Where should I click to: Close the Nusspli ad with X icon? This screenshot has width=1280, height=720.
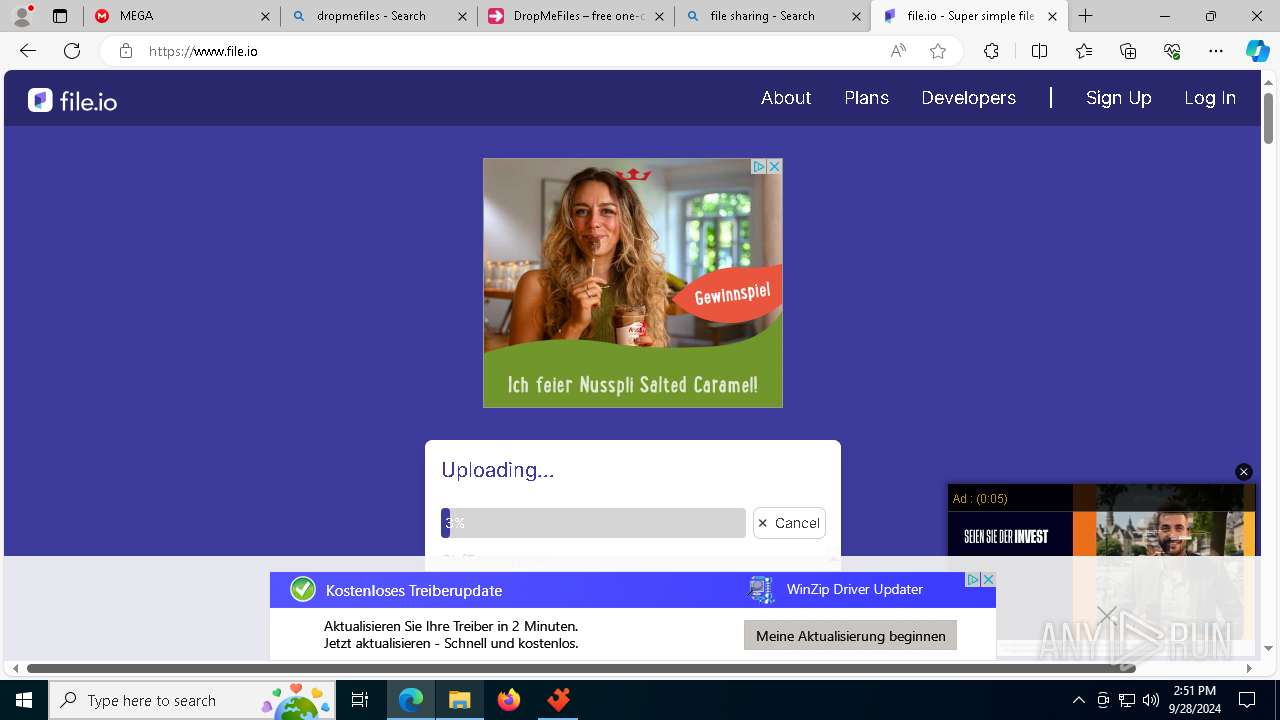tap(774, 167)
